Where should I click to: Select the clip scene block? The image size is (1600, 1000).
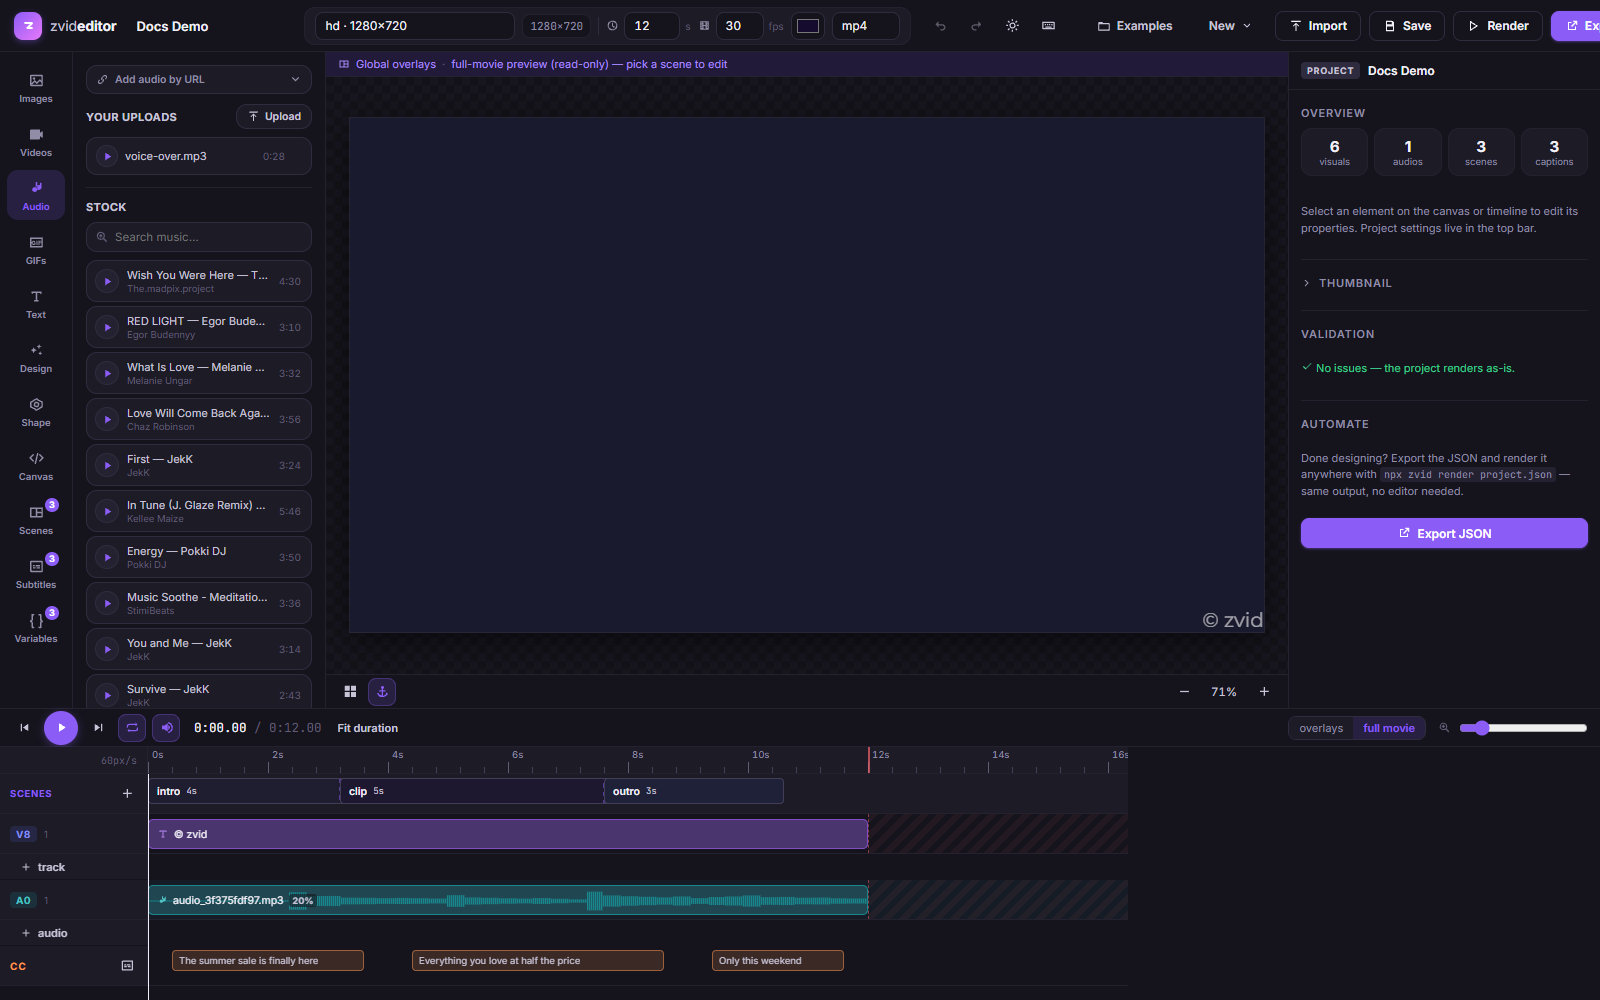[x=472, y=791]
